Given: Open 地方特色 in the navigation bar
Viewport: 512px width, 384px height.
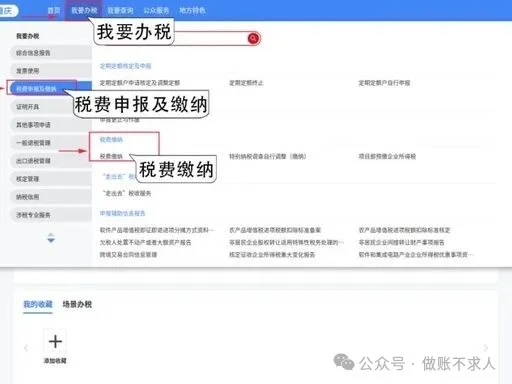Looking at the screenshot, I should (192, 10).
